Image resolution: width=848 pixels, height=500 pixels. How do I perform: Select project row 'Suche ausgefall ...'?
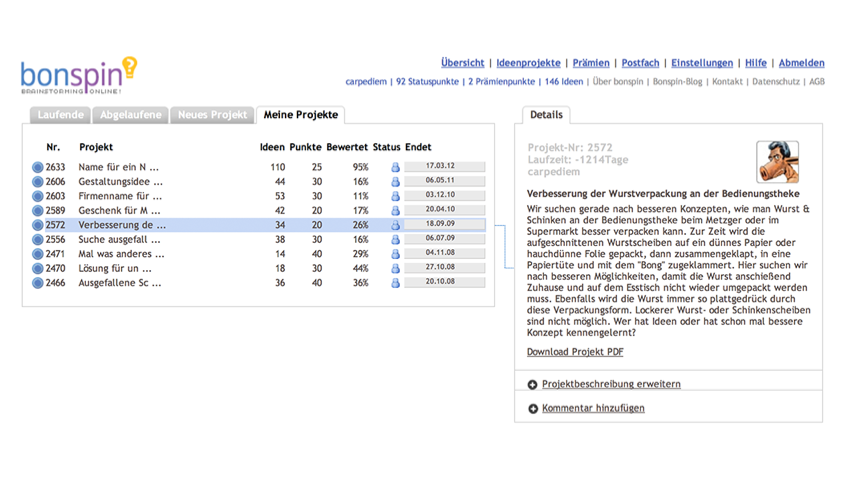pos(120,240)
